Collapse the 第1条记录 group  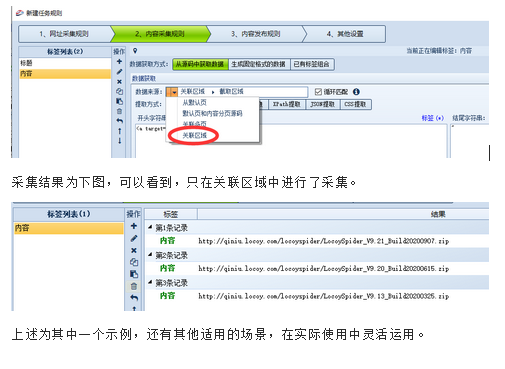150,227
